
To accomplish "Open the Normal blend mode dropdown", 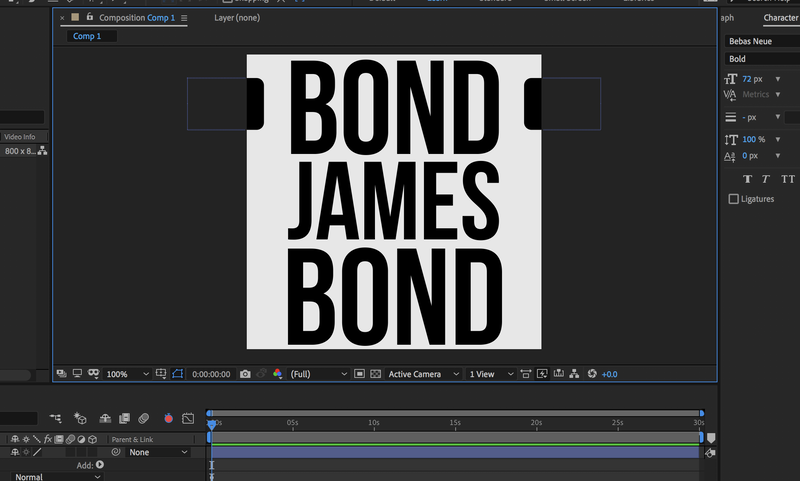I will click(57, 477).
